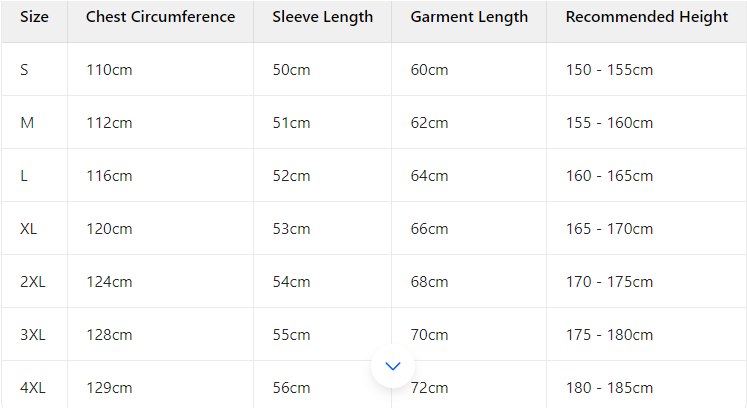
Task: Select the Chest Circumference column header
Action: (160, 17)
